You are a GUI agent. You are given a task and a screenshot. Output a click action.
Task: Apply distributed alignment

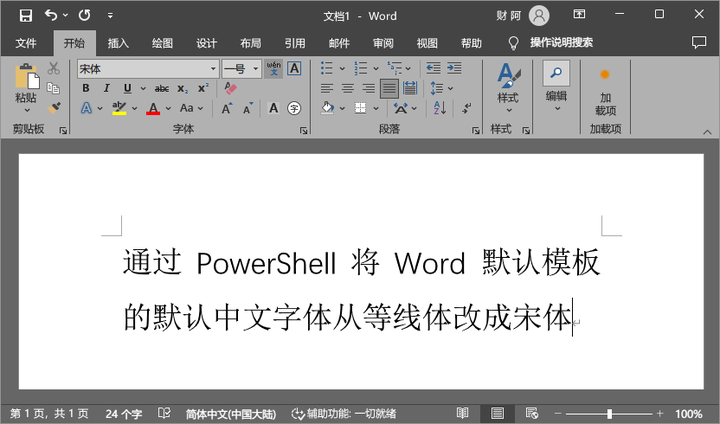410,88
